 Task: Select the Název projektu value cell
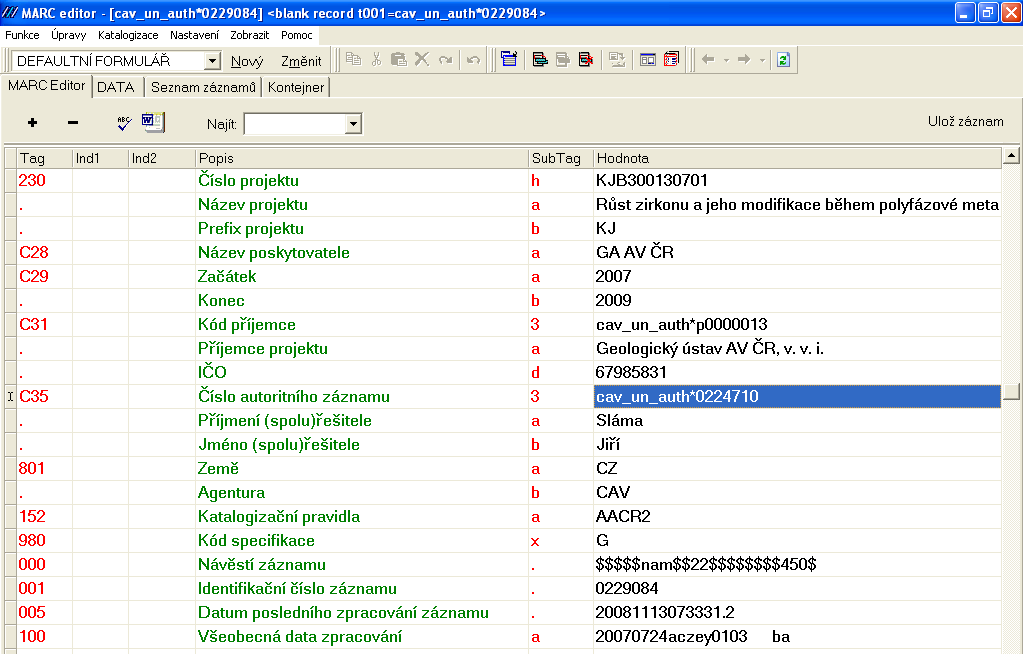(x=797, y=205)
